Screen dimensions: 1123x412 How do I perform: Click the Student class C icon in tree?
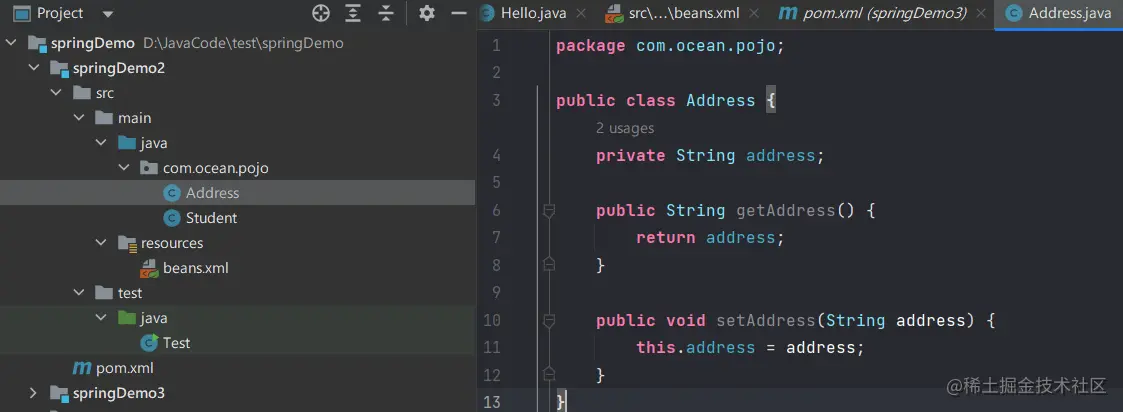coord(171,218)
